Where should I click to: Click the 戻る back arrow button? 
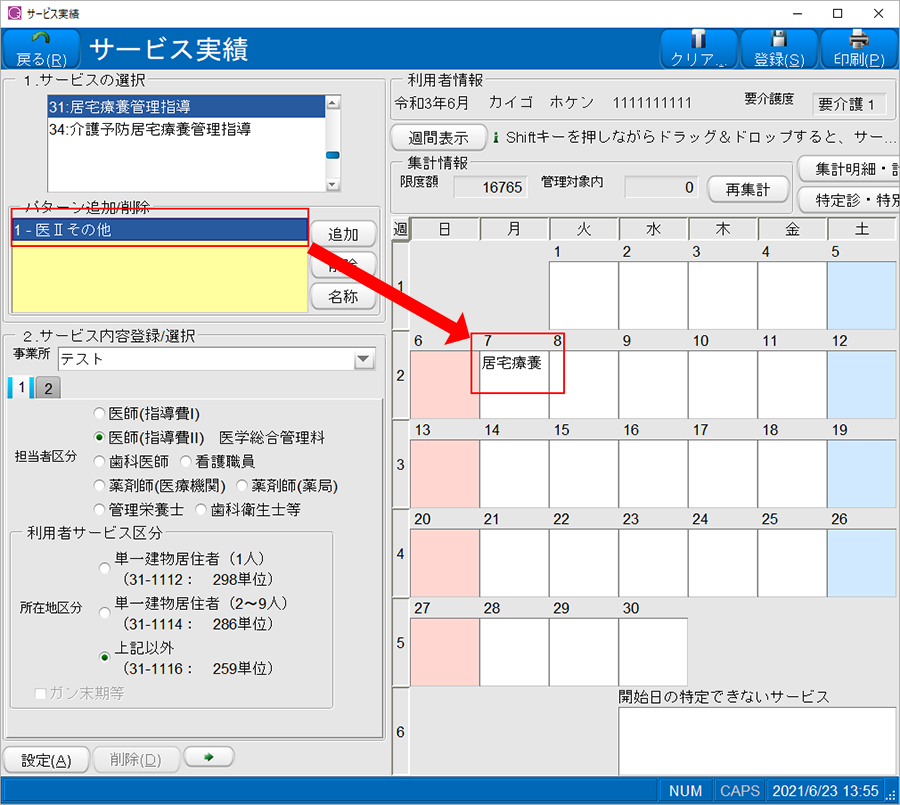click(42, 49)
